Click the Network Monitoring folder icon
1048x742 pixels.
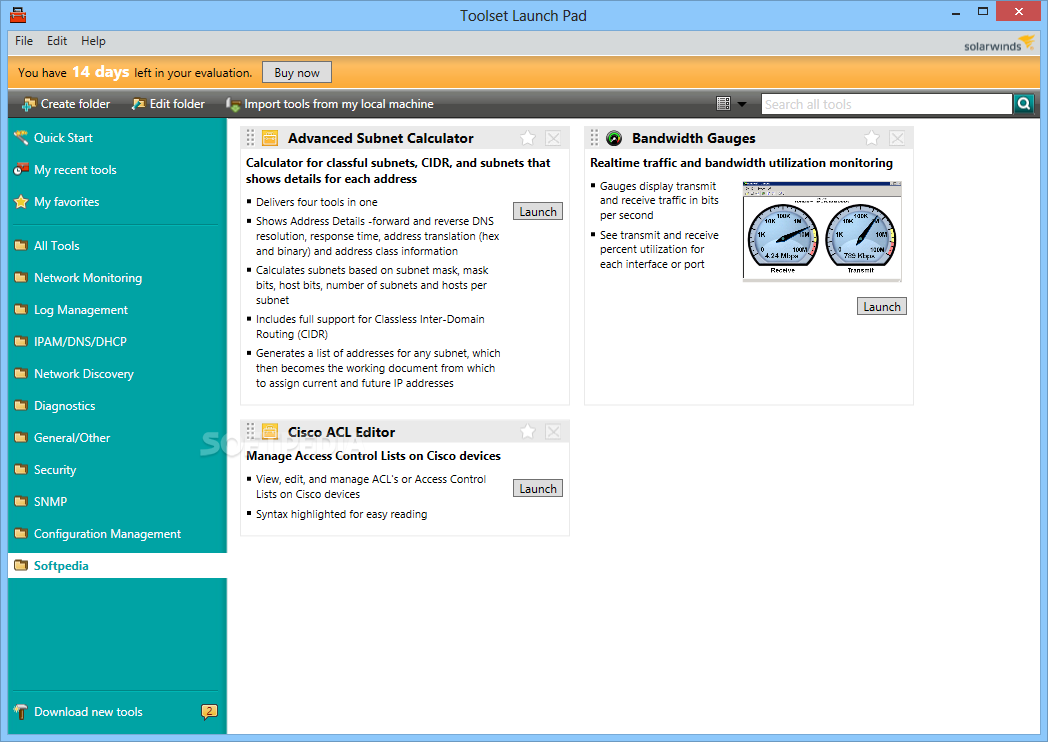(x=21, y=277)
